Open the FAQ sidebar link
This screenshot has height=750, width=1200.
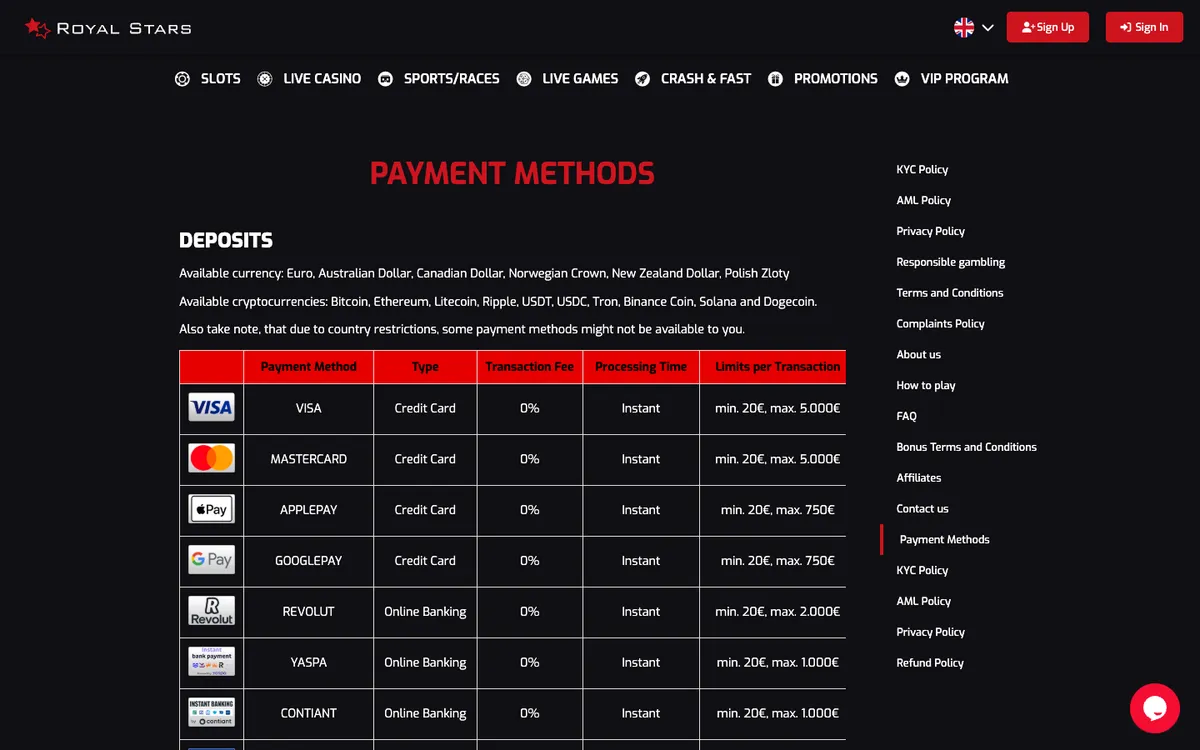[x=906, y=416]
